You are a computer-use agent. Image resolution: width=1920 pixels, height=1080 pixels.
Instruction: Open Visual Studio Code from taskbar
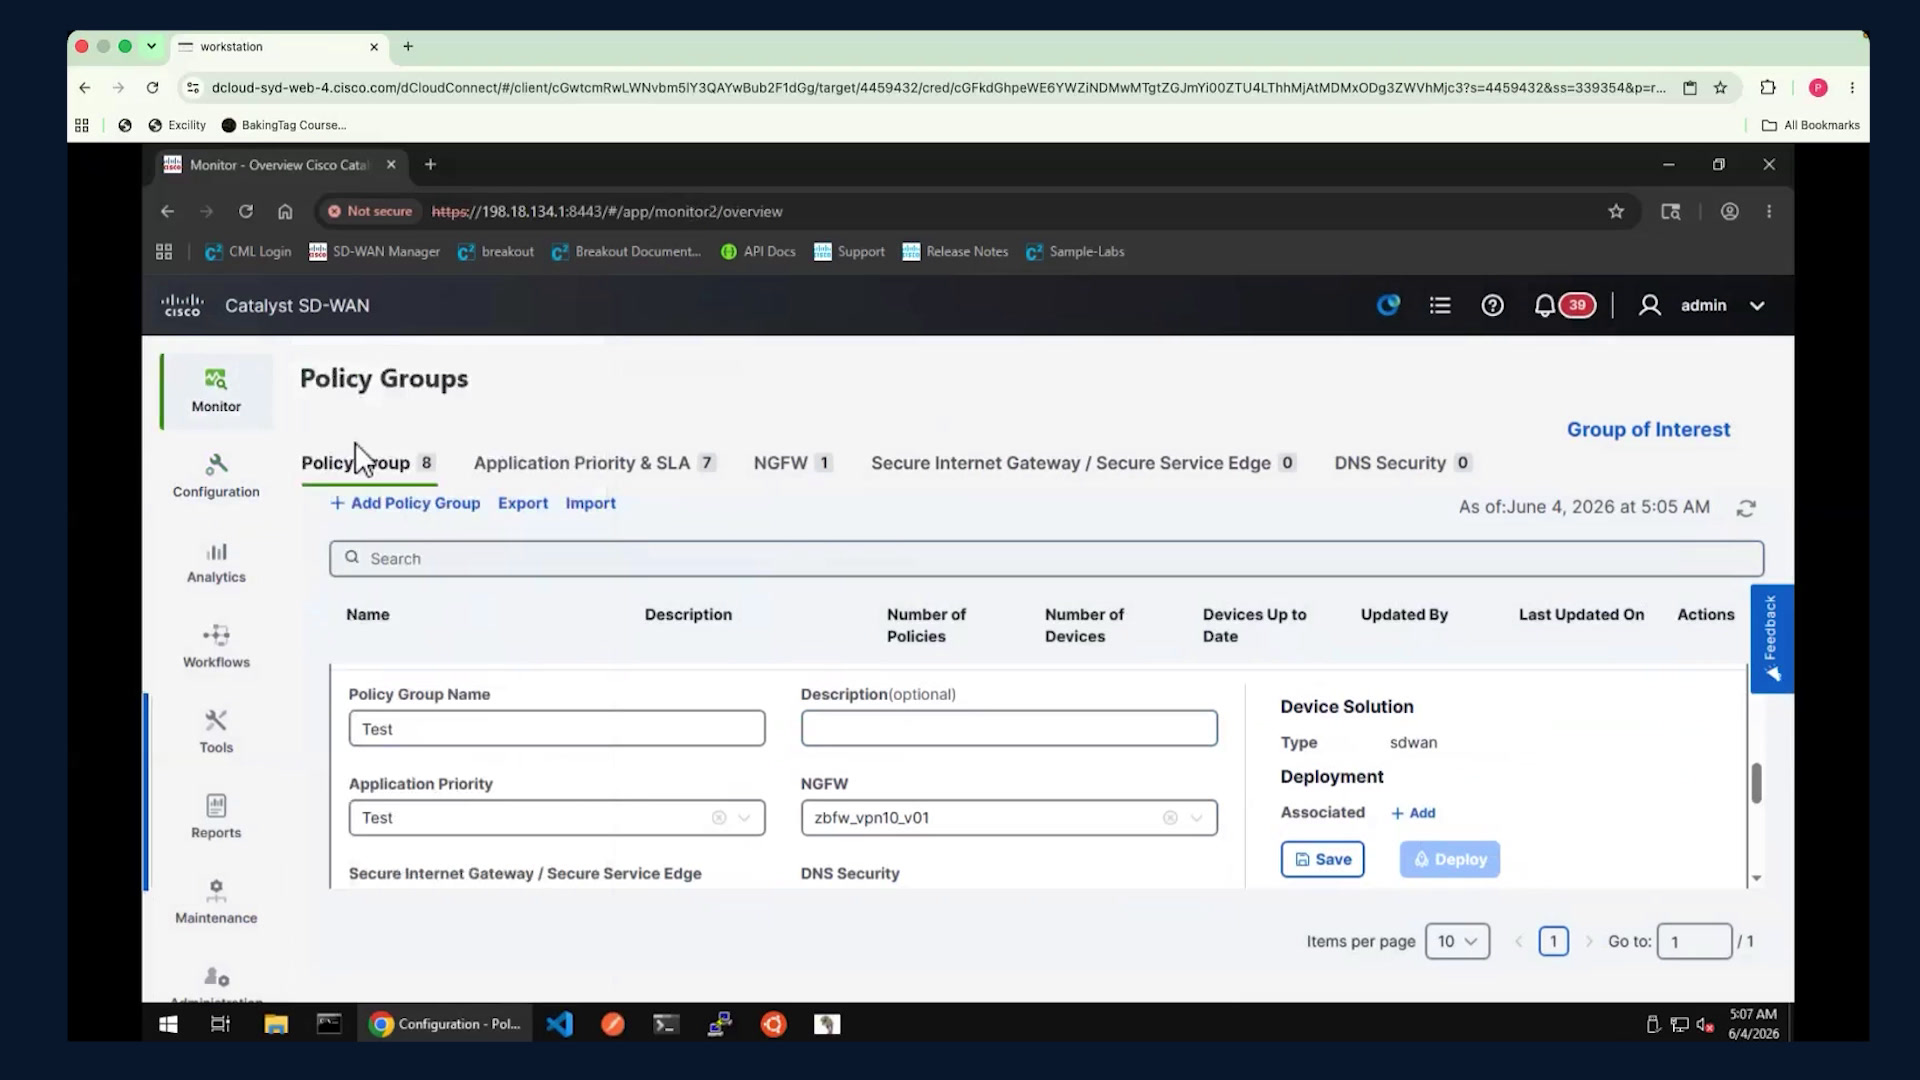tap(560, 1024)
